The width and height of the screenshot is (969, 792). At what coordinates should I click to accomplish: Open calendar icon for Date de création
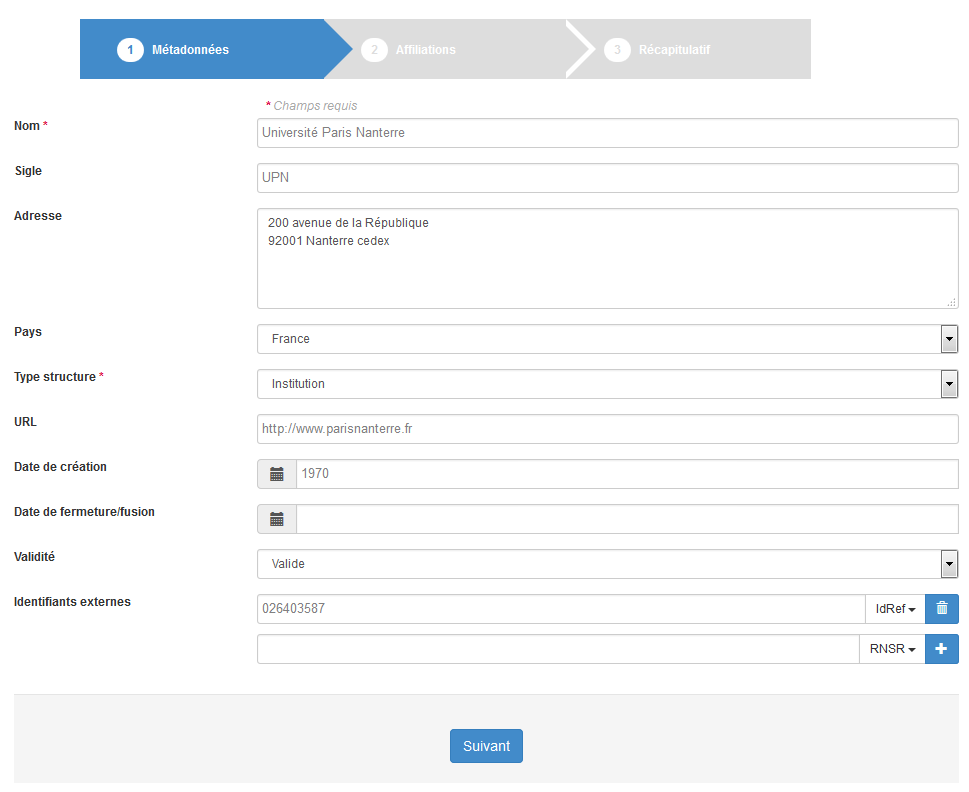click(277, 474)
